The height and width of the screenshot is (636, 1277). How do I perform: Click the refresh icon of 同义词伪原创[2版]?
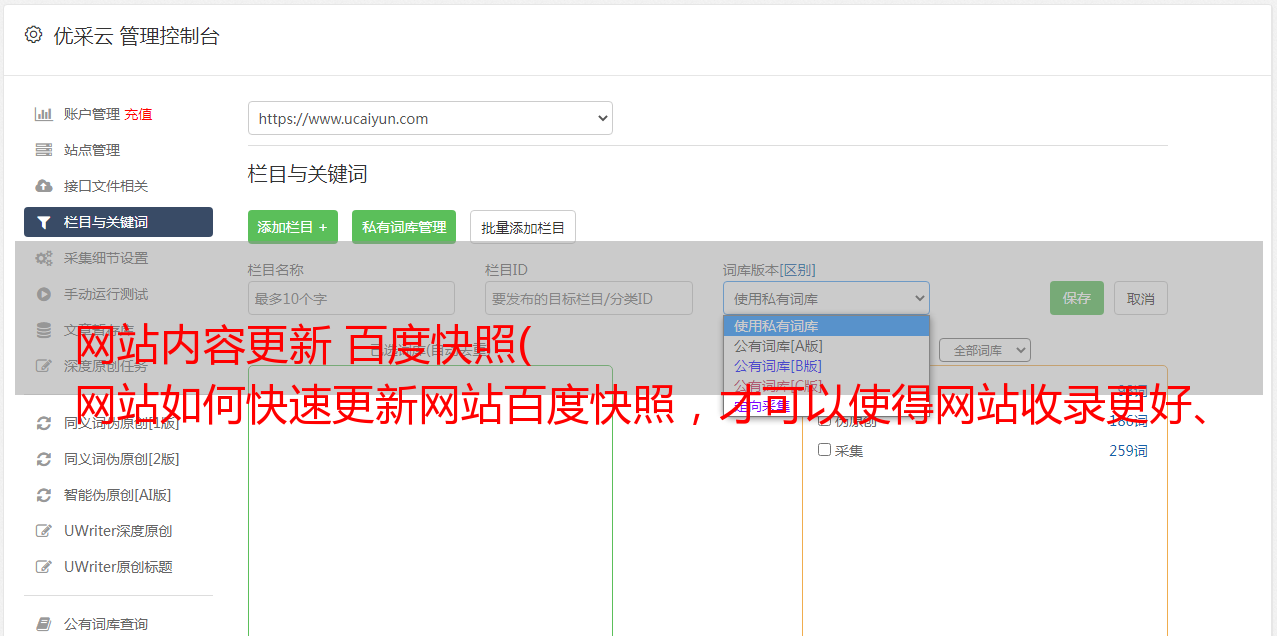(x=43, y=459)
